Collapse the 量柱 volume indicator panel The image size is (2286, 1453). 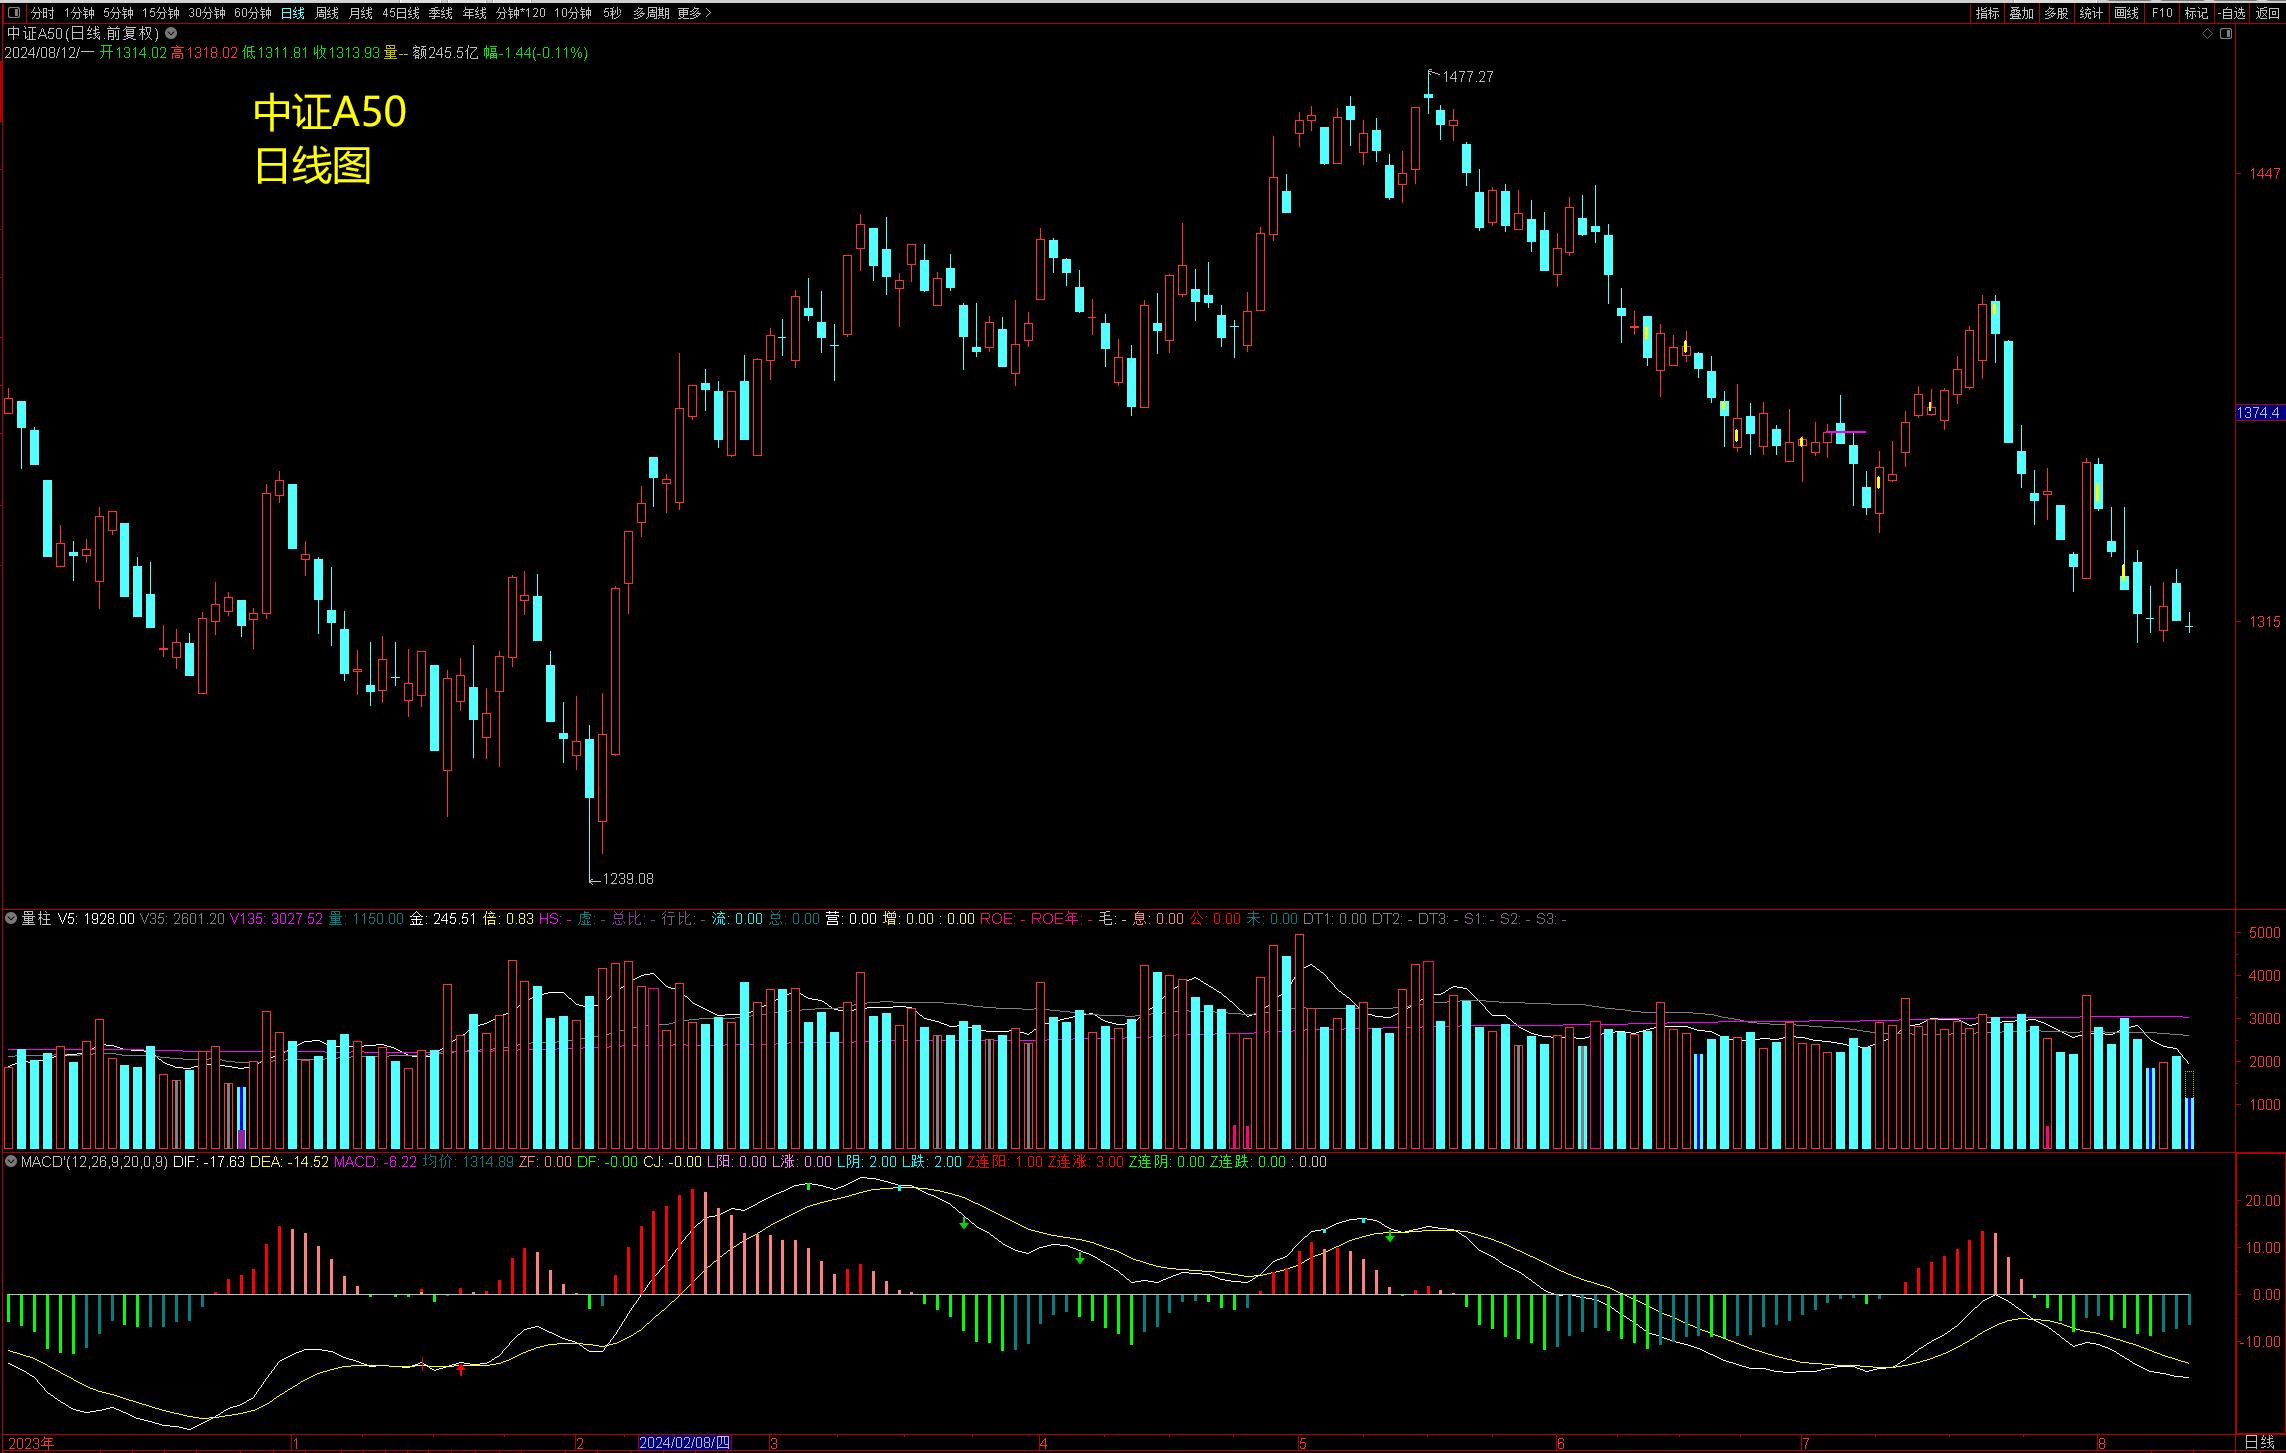coord(11,918)
